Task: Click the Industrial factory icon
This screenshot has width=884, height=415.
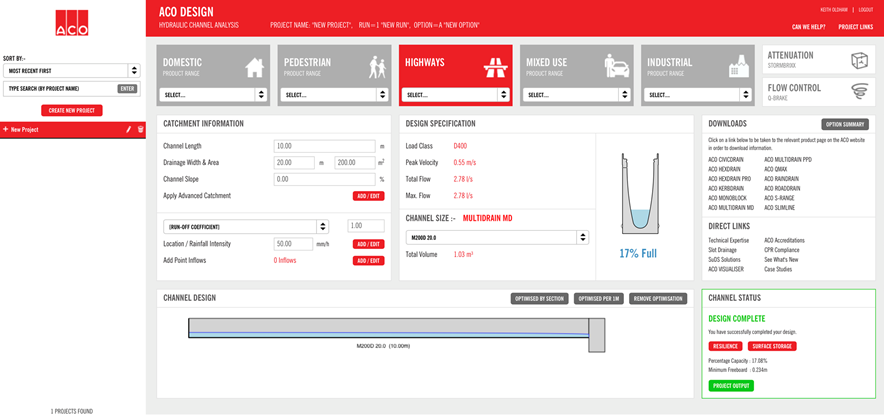Action: click(739, 66)
